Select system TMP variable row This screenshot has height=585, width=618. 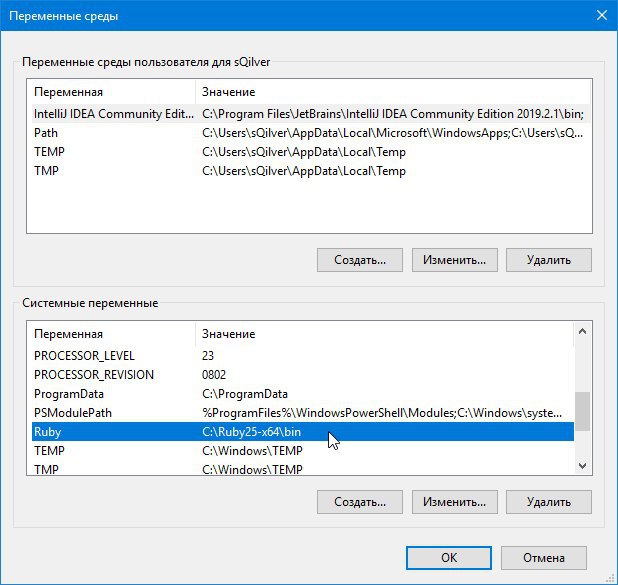click(x=303, y=469)
